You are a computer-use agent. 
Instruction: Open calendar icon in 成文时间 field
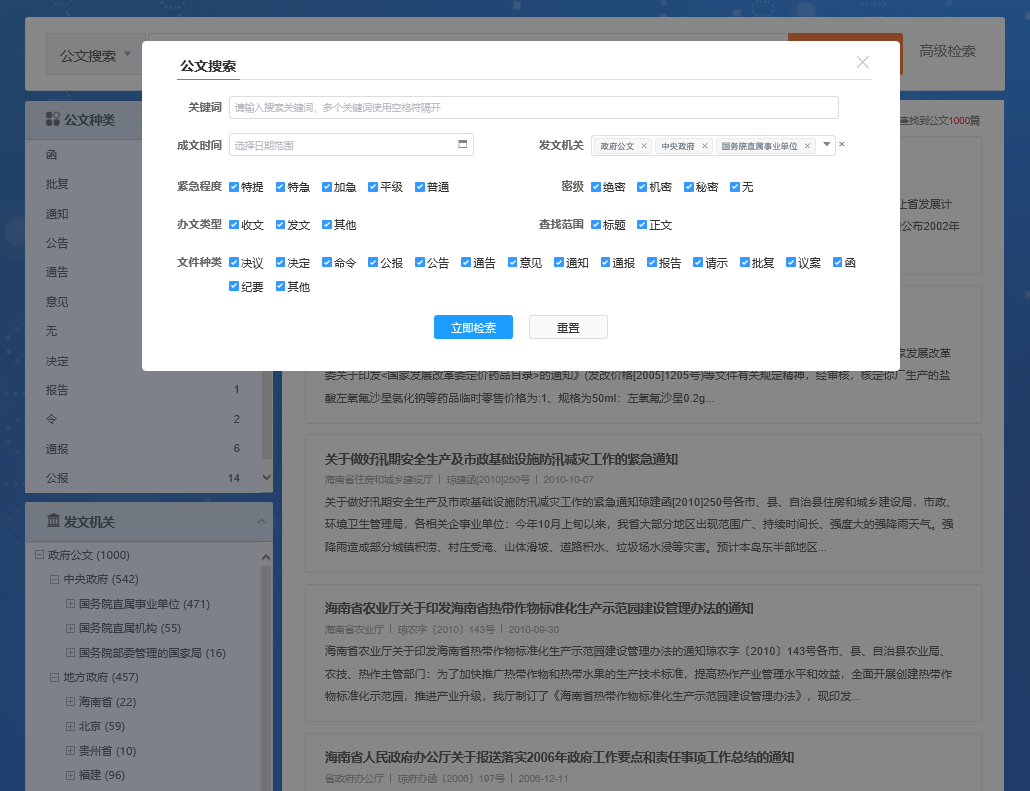pyautogui.click(x=462, y=144)
